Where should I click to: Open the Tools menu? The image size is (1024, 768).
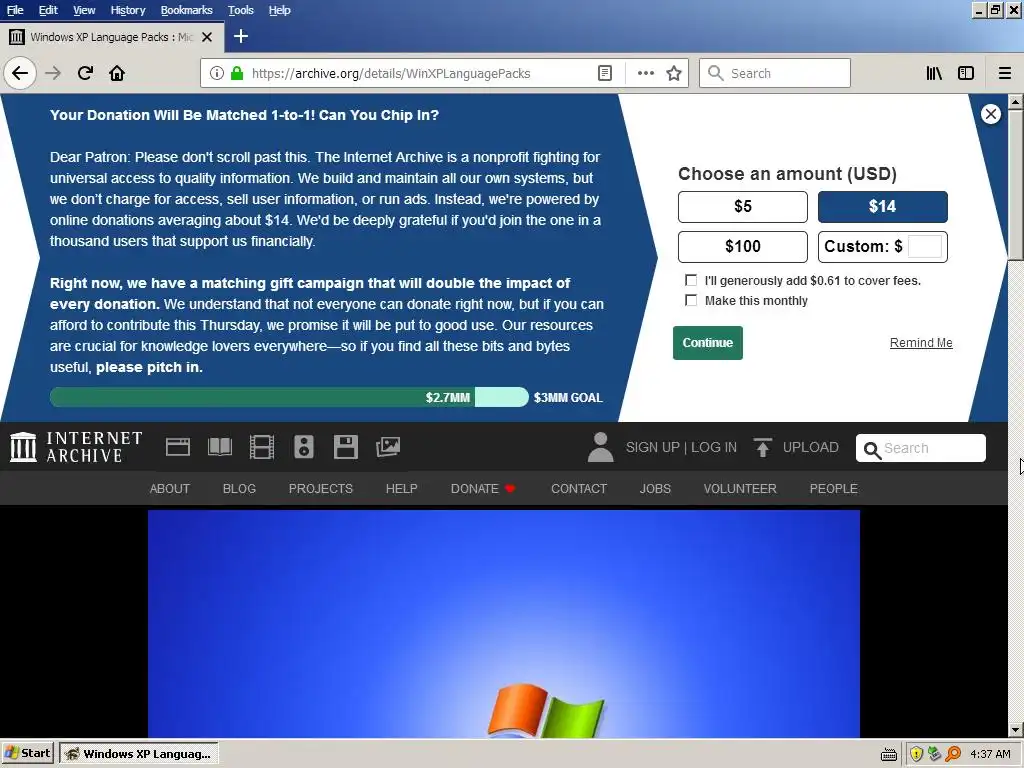pos(240,10)
